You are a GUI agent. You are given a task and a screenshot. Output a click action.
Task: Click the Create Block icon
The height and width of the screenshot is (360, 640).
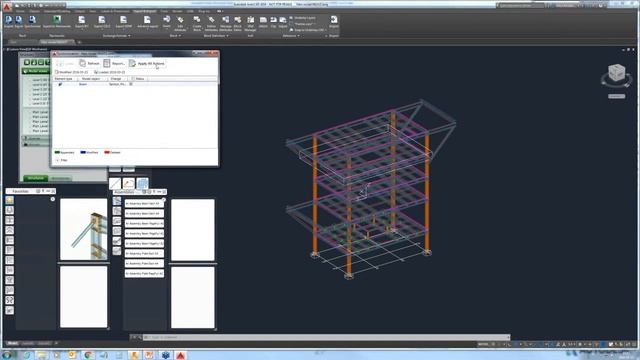pyautogui.click(x=197, y=23)
